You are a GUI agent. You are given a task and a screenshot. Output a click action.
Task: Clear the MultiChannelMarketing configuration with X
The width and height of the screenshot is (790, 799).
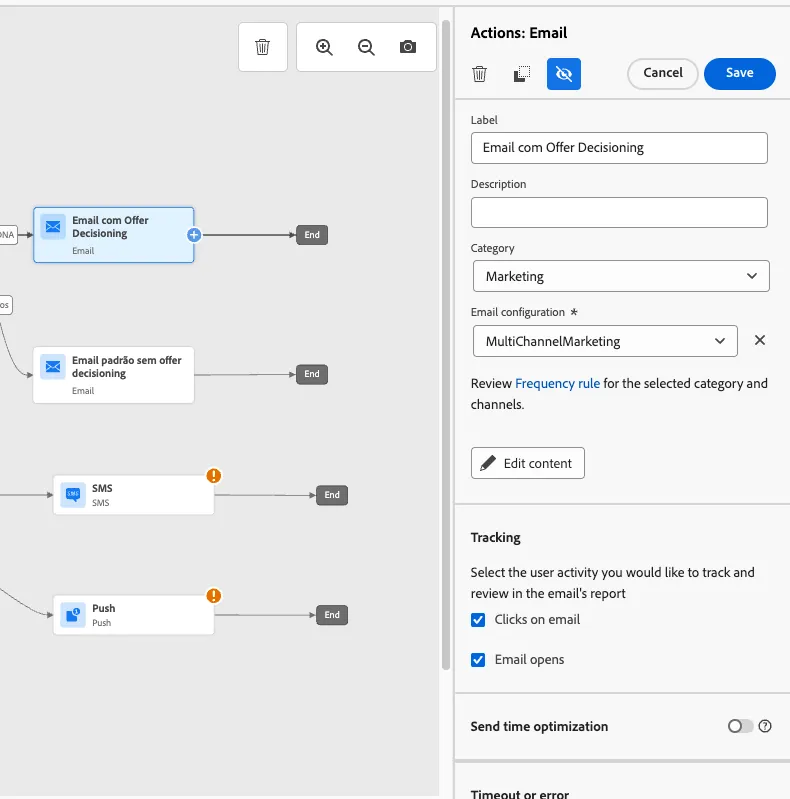tap(759, 340)
